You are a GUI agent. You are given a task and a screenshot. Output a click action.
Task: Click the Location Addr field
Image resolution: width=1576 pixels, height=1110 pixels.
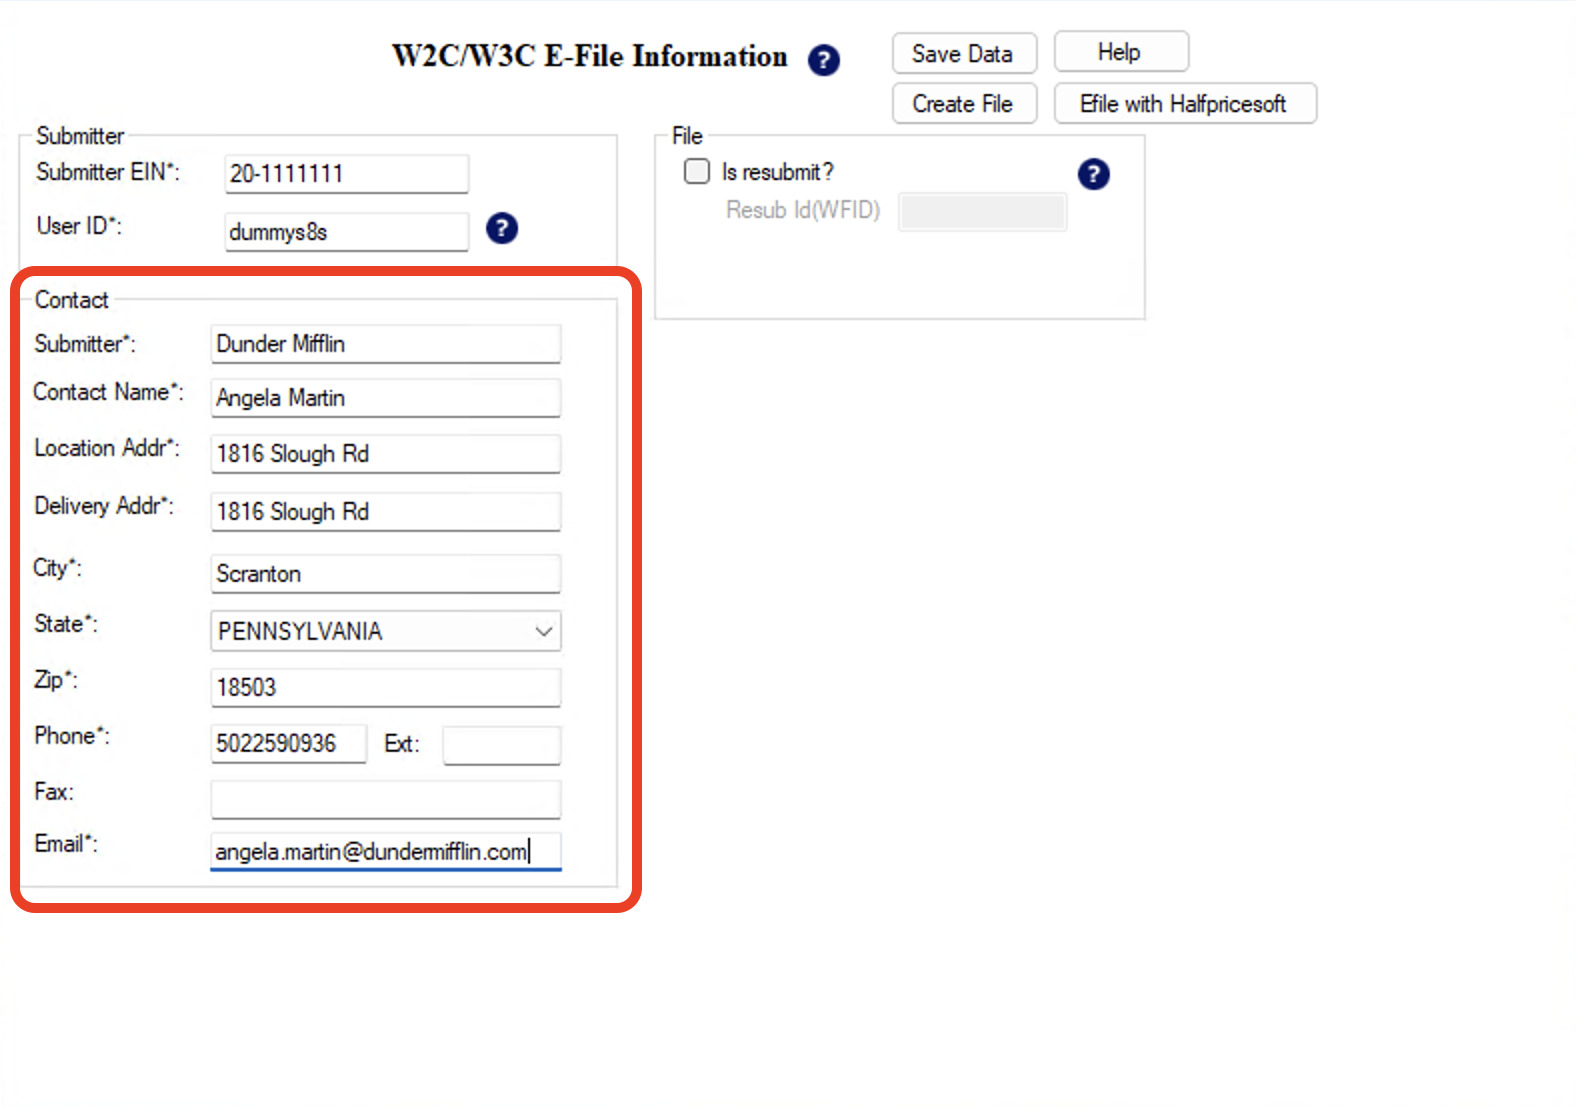click(x=385, y=454)
